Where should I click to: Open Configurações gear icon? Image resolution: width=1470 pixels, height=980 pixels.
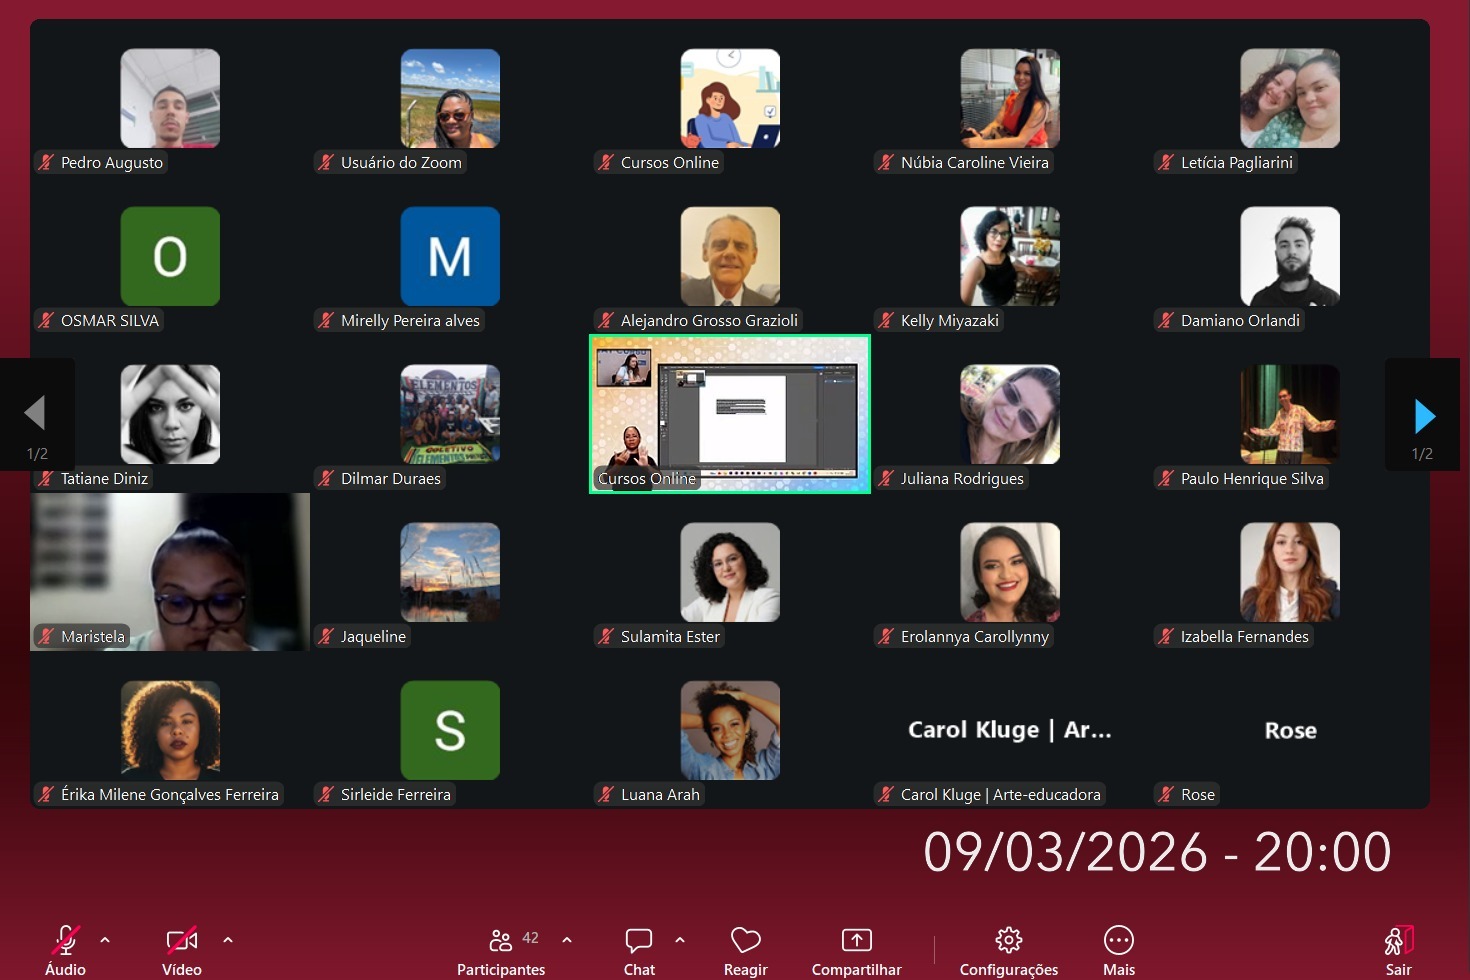(1009, 940)
